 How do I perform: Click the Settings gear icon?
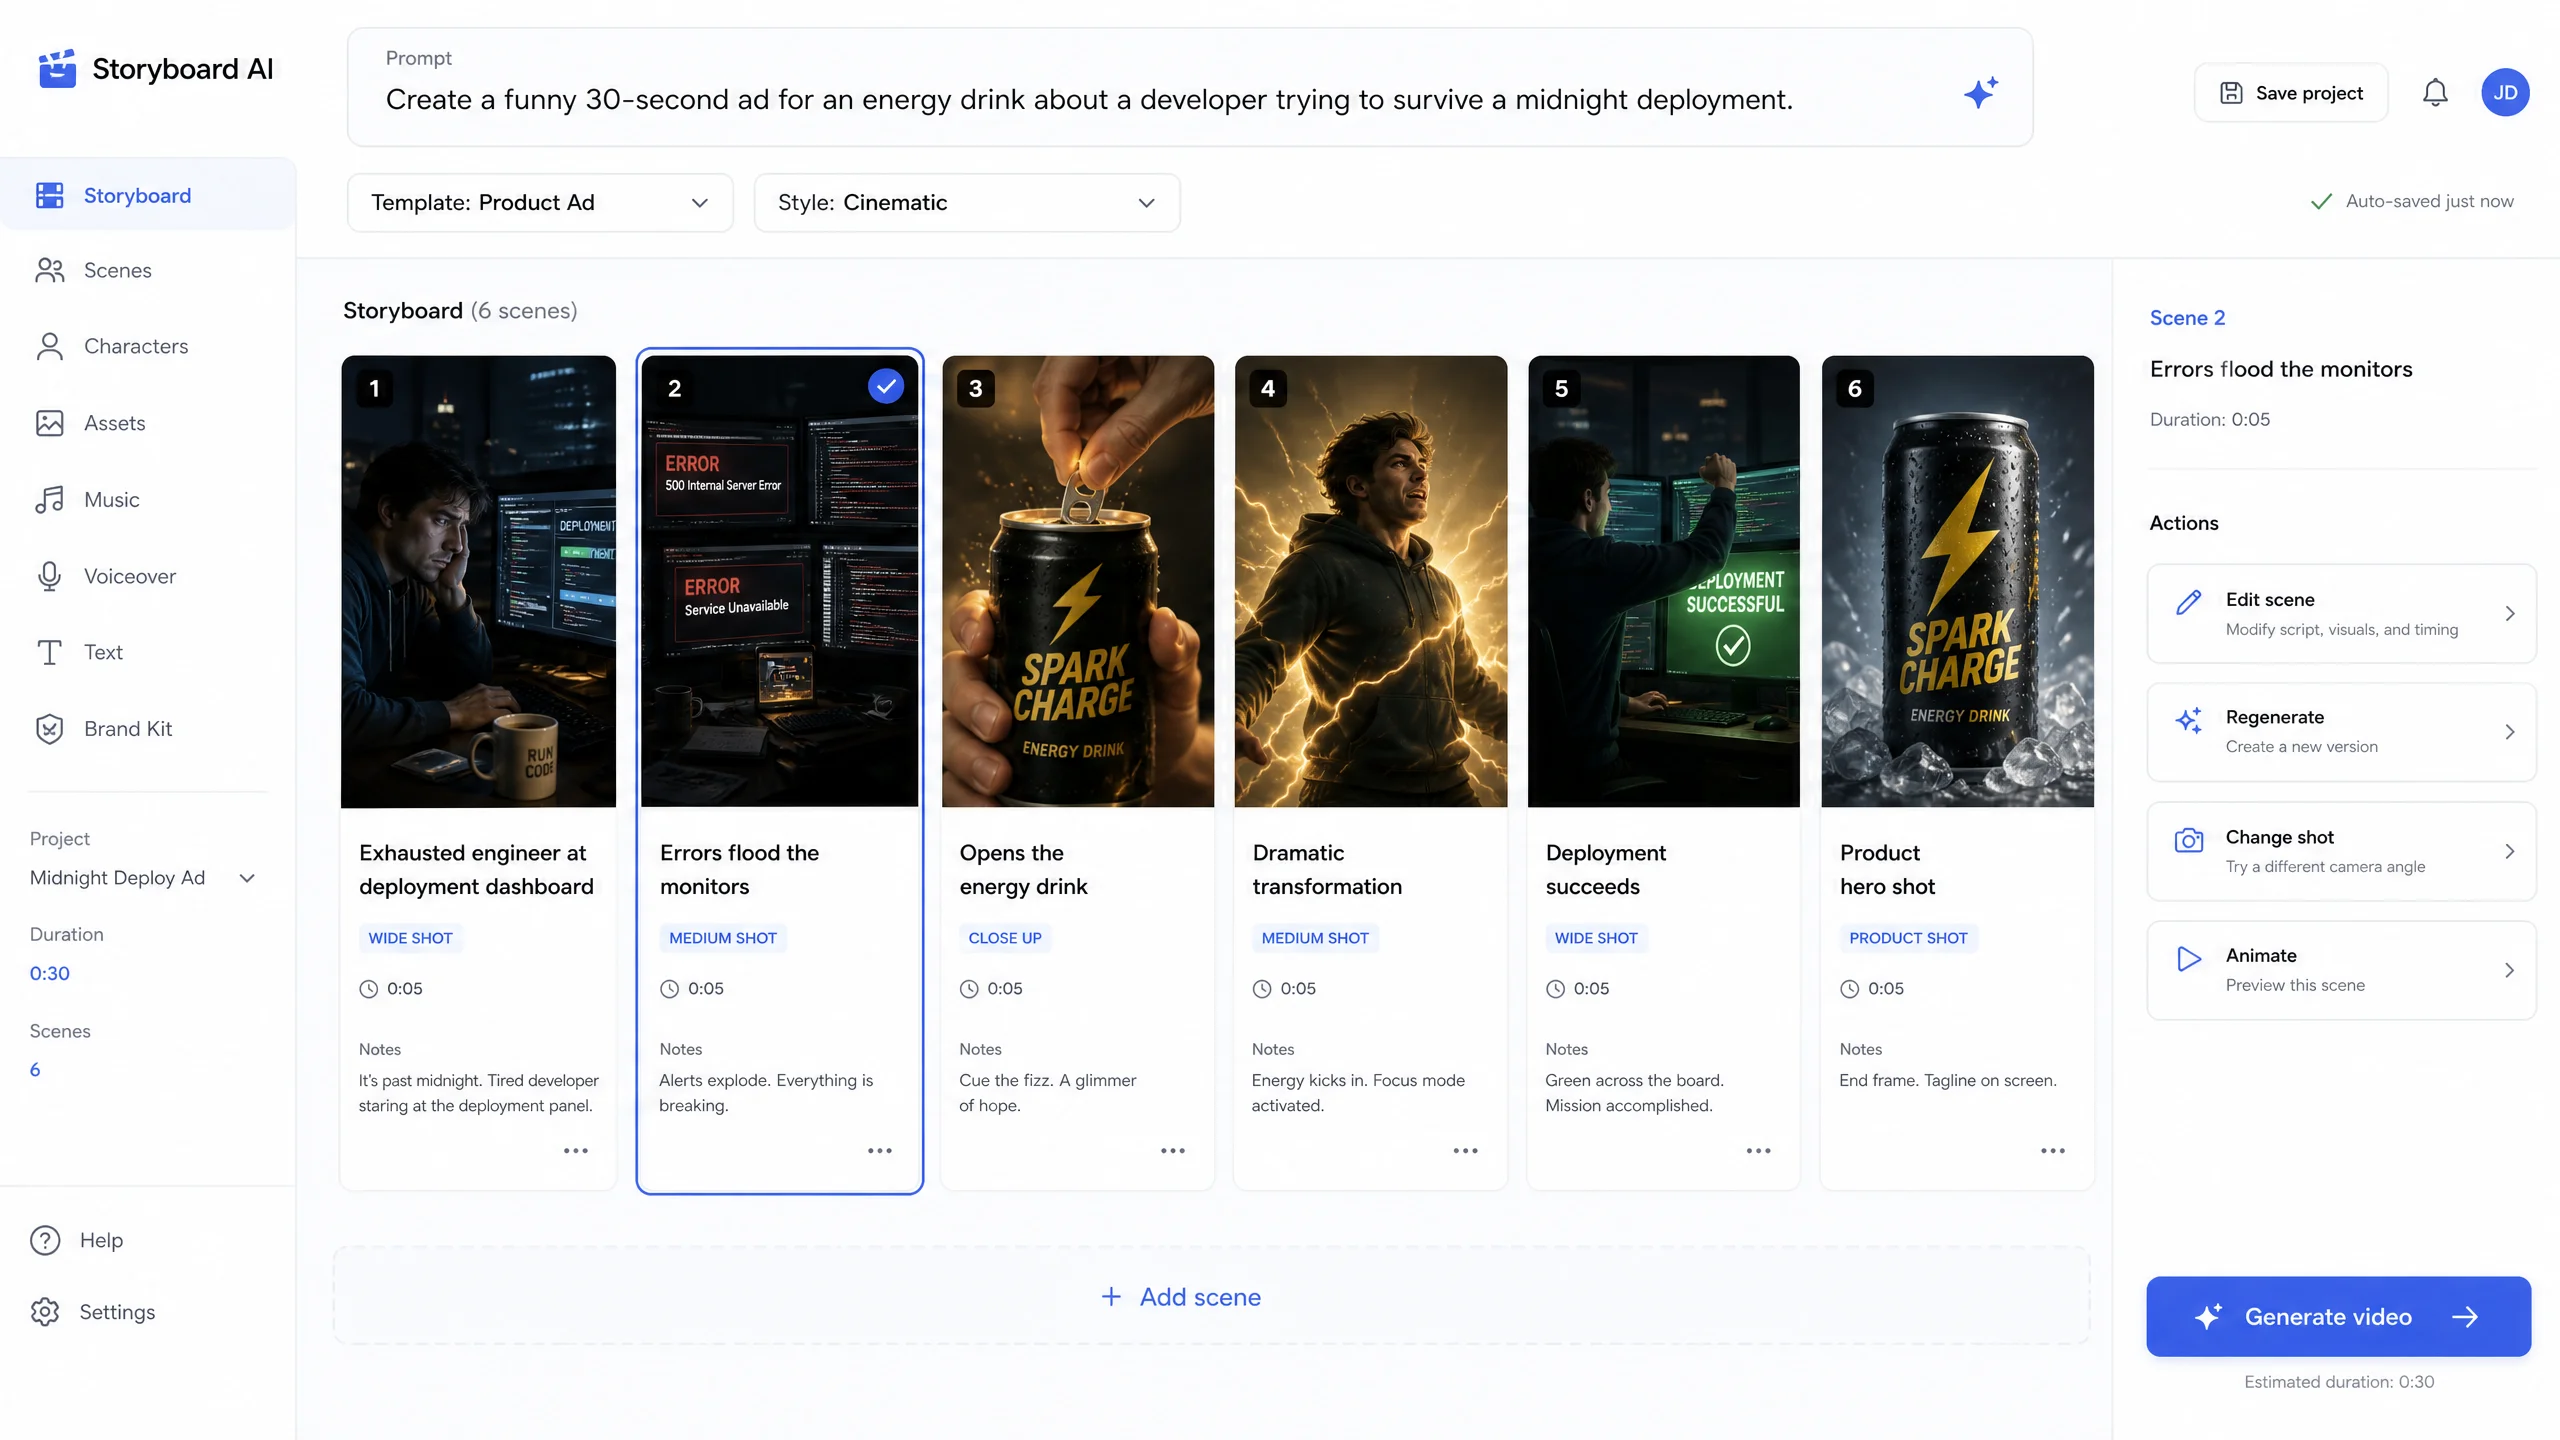coord(45,1312)
